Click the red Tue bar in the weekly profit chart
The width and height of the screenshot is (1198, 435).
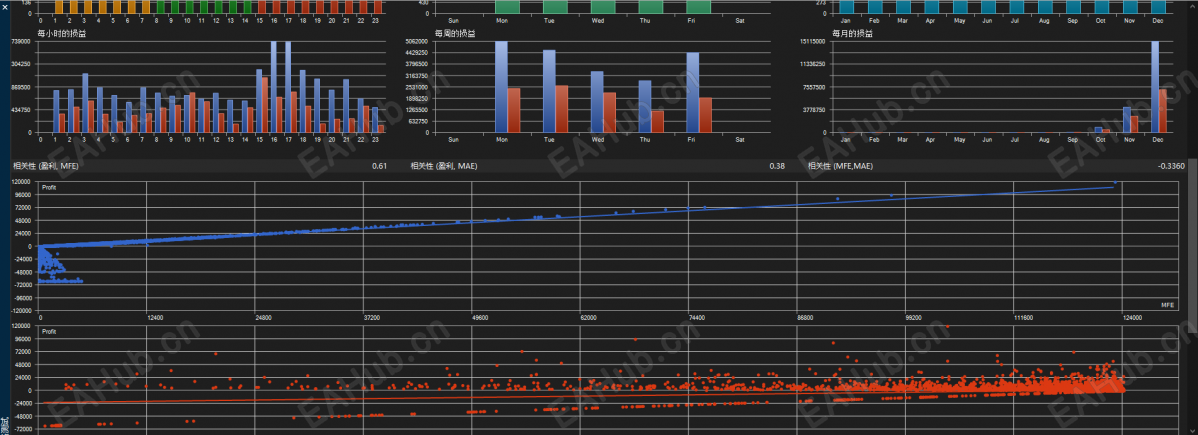562,109
